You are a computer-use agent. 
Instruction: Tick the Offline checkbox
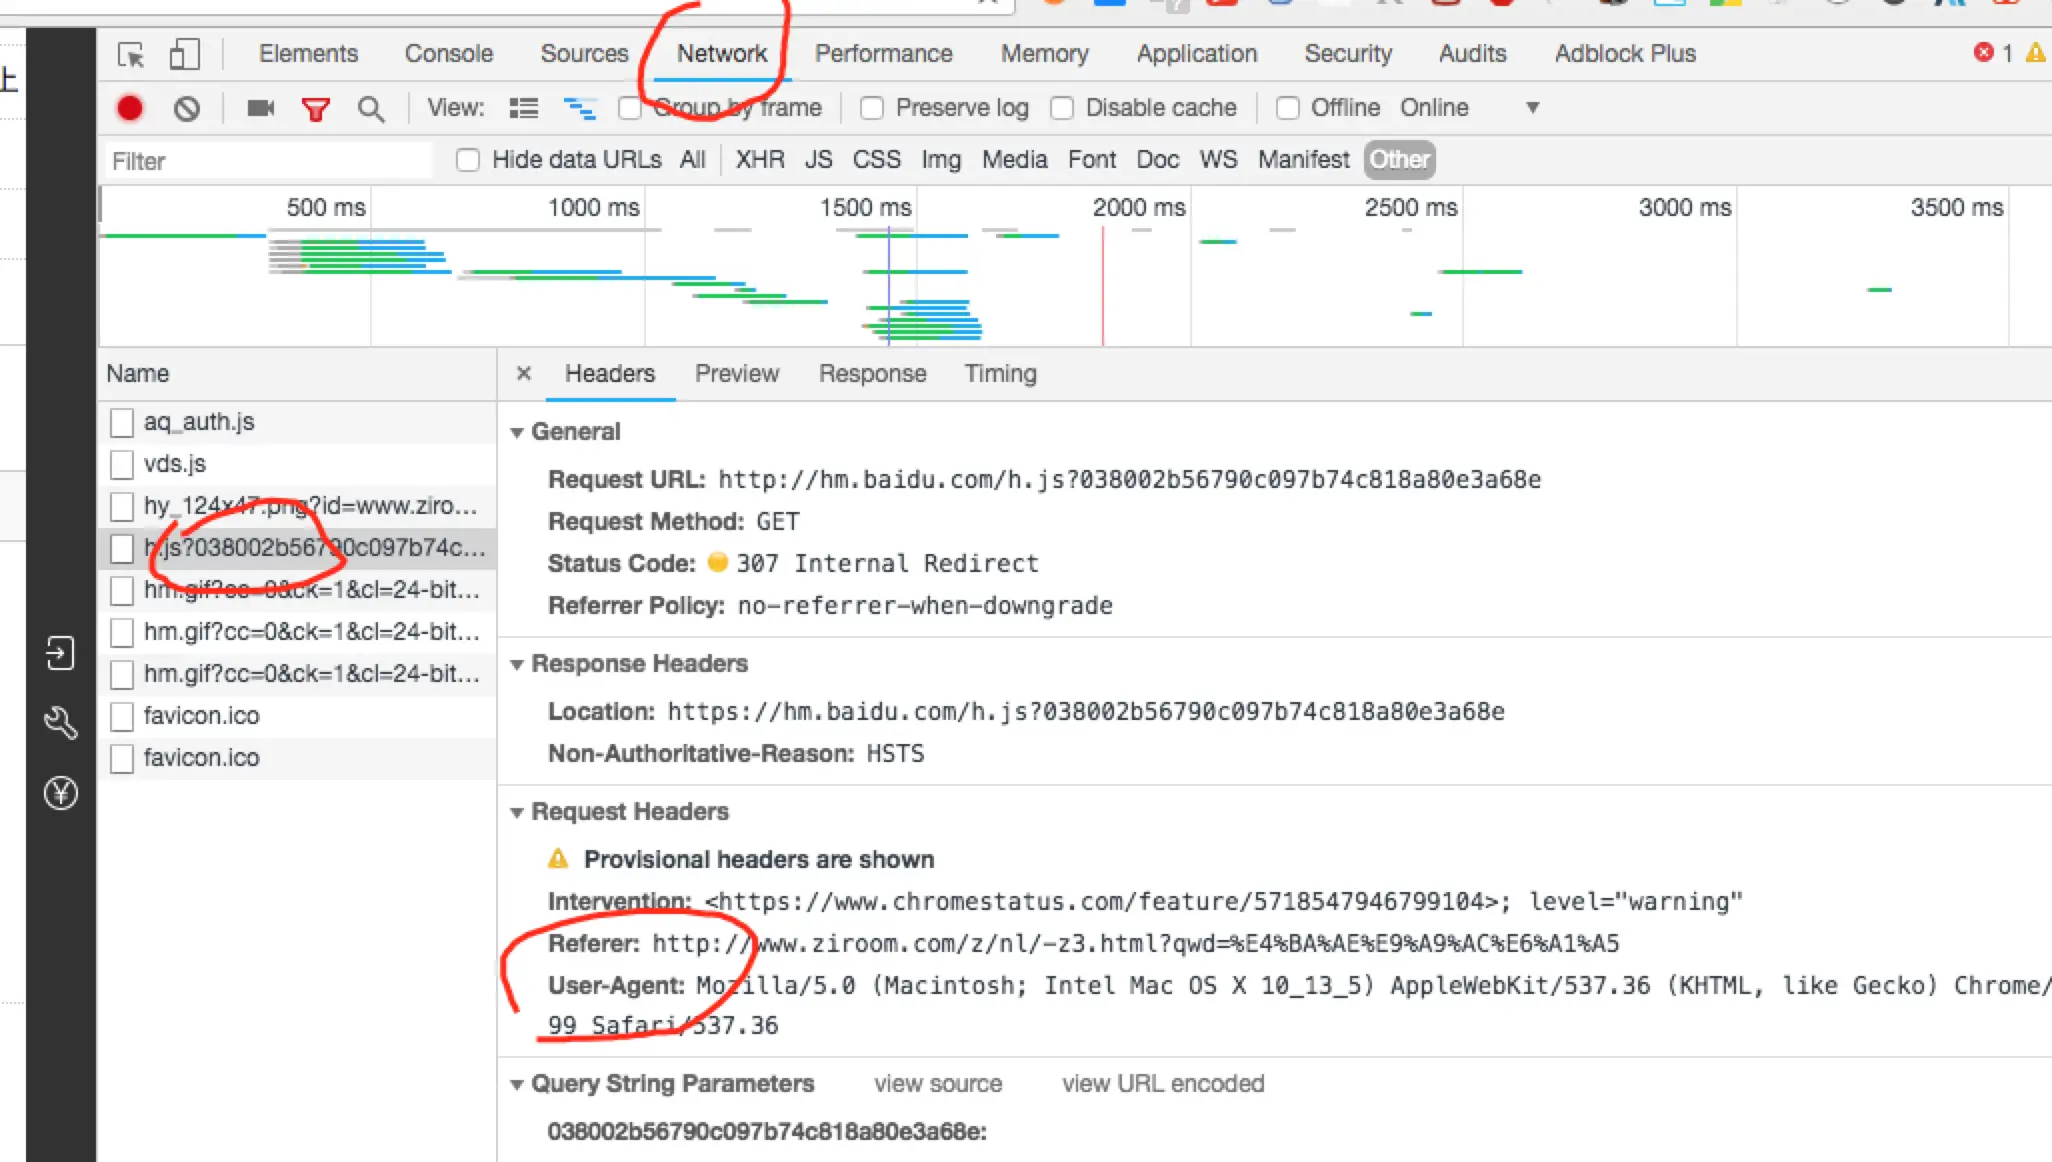tap(1288, 108)
